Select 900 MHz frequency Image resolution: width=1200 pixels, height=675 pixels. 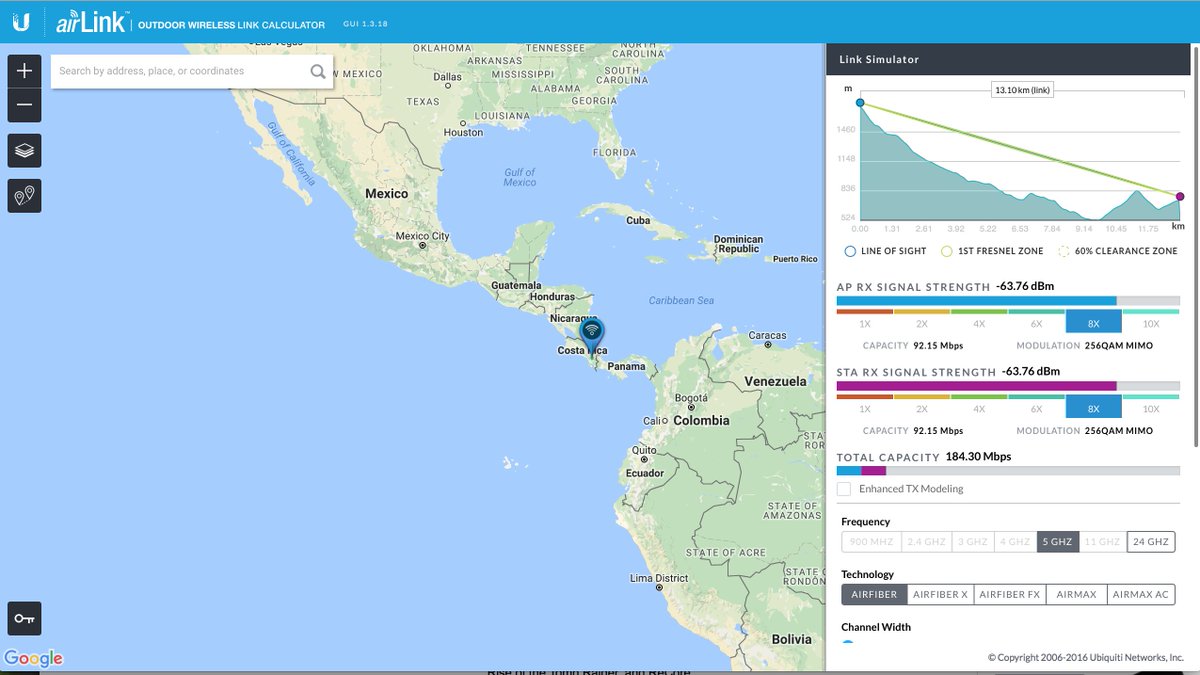(871, 542)
